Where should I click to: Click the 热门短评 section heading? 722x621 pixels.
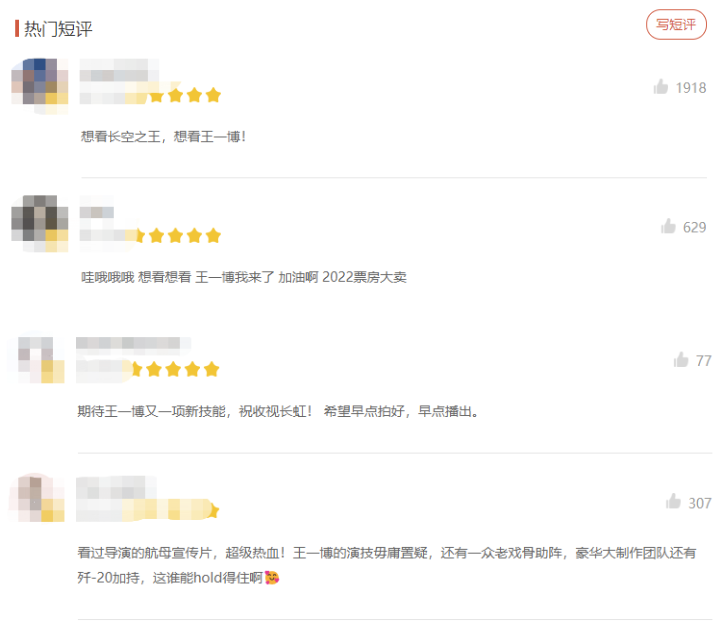(58, 29)
